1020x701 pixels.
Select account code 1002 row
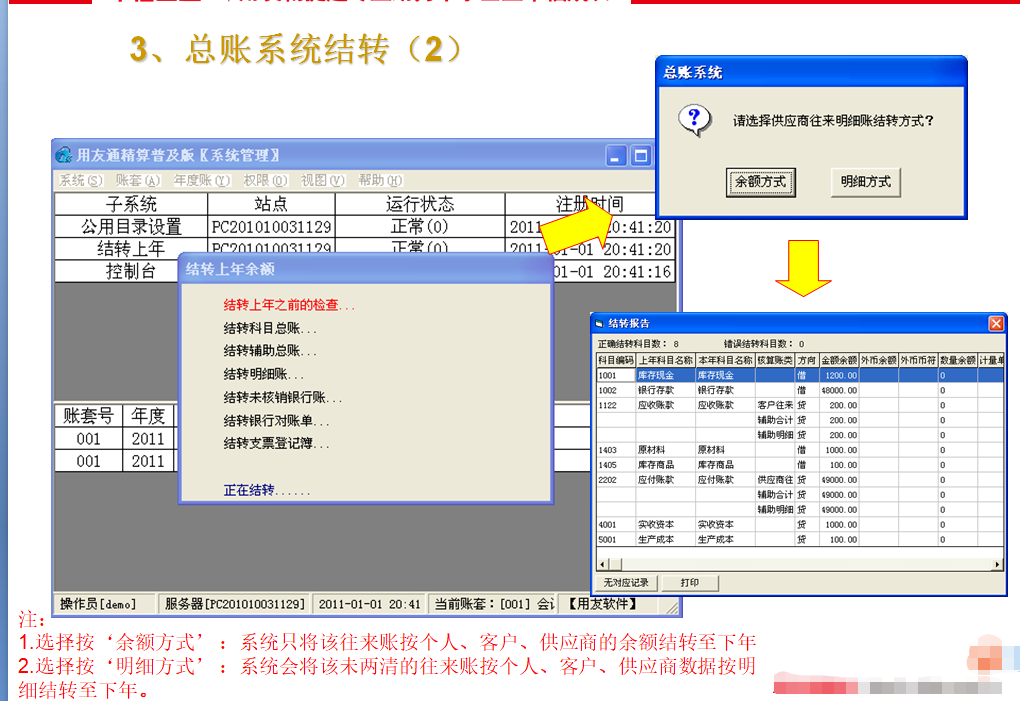tap(799, 390)
